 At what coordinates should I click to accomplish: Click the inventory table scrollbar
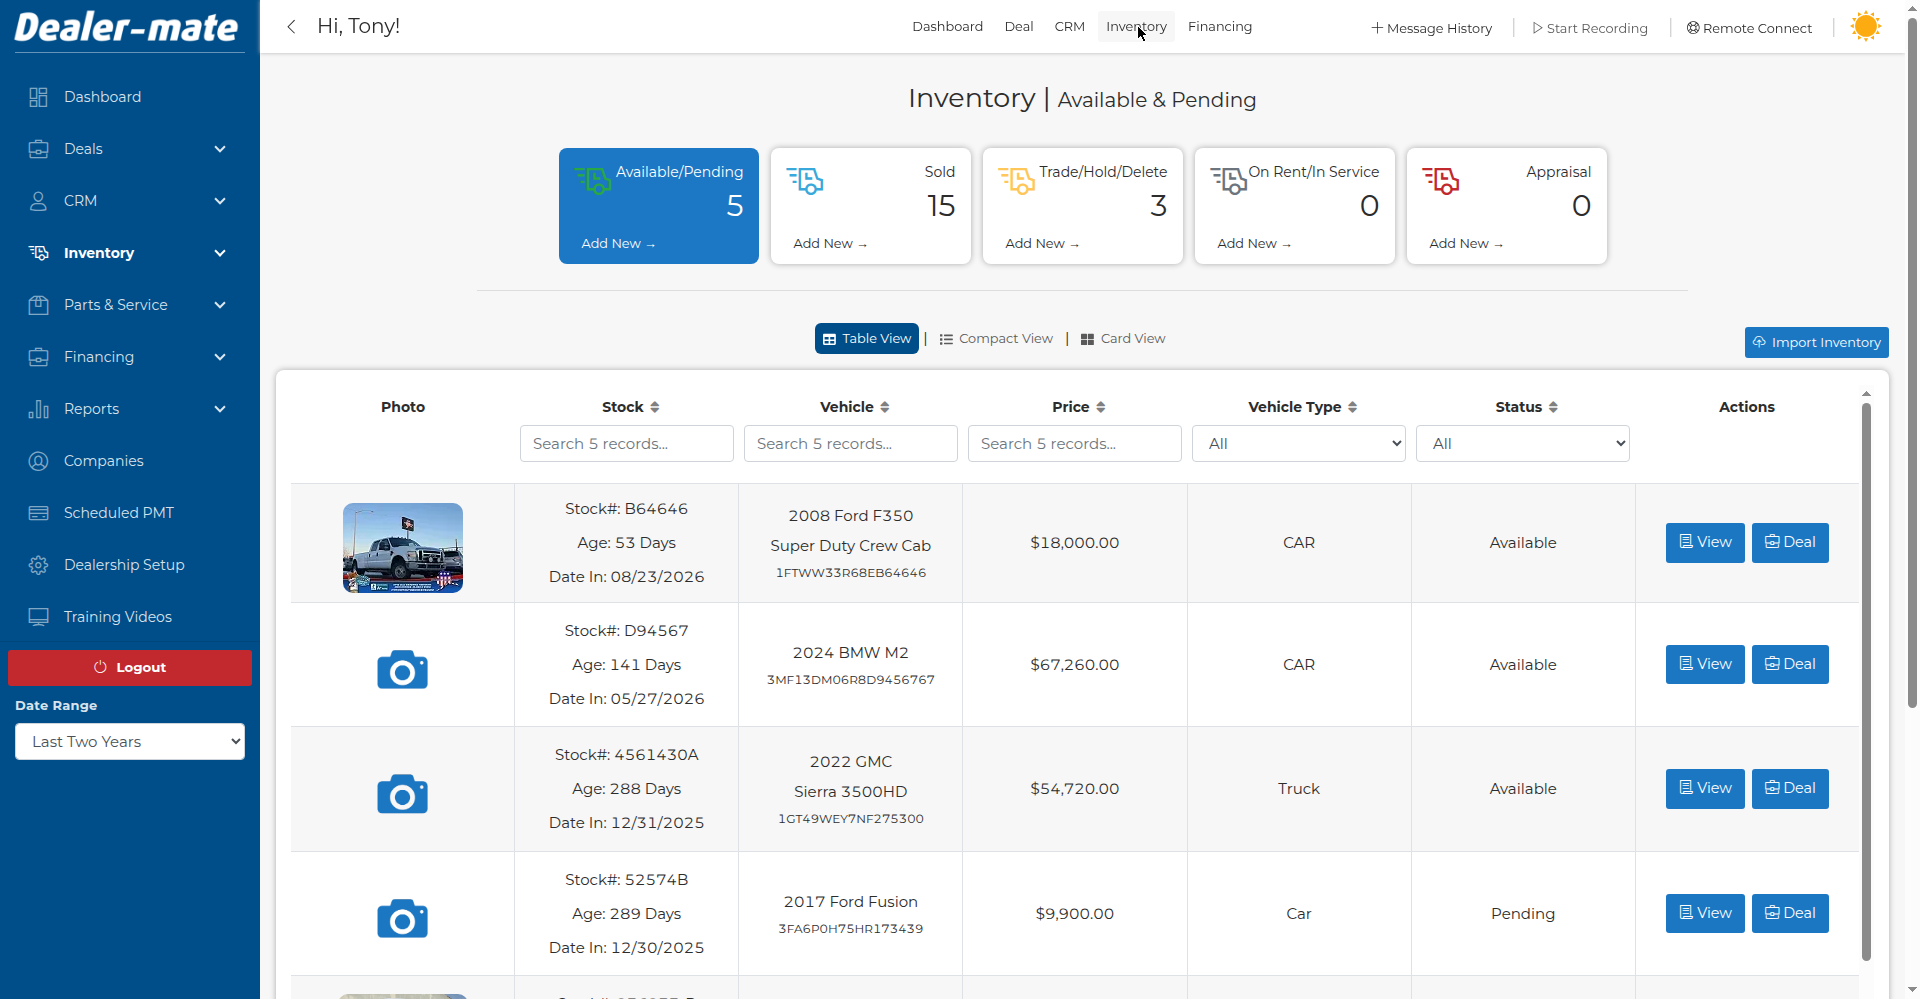[1866, 680]
